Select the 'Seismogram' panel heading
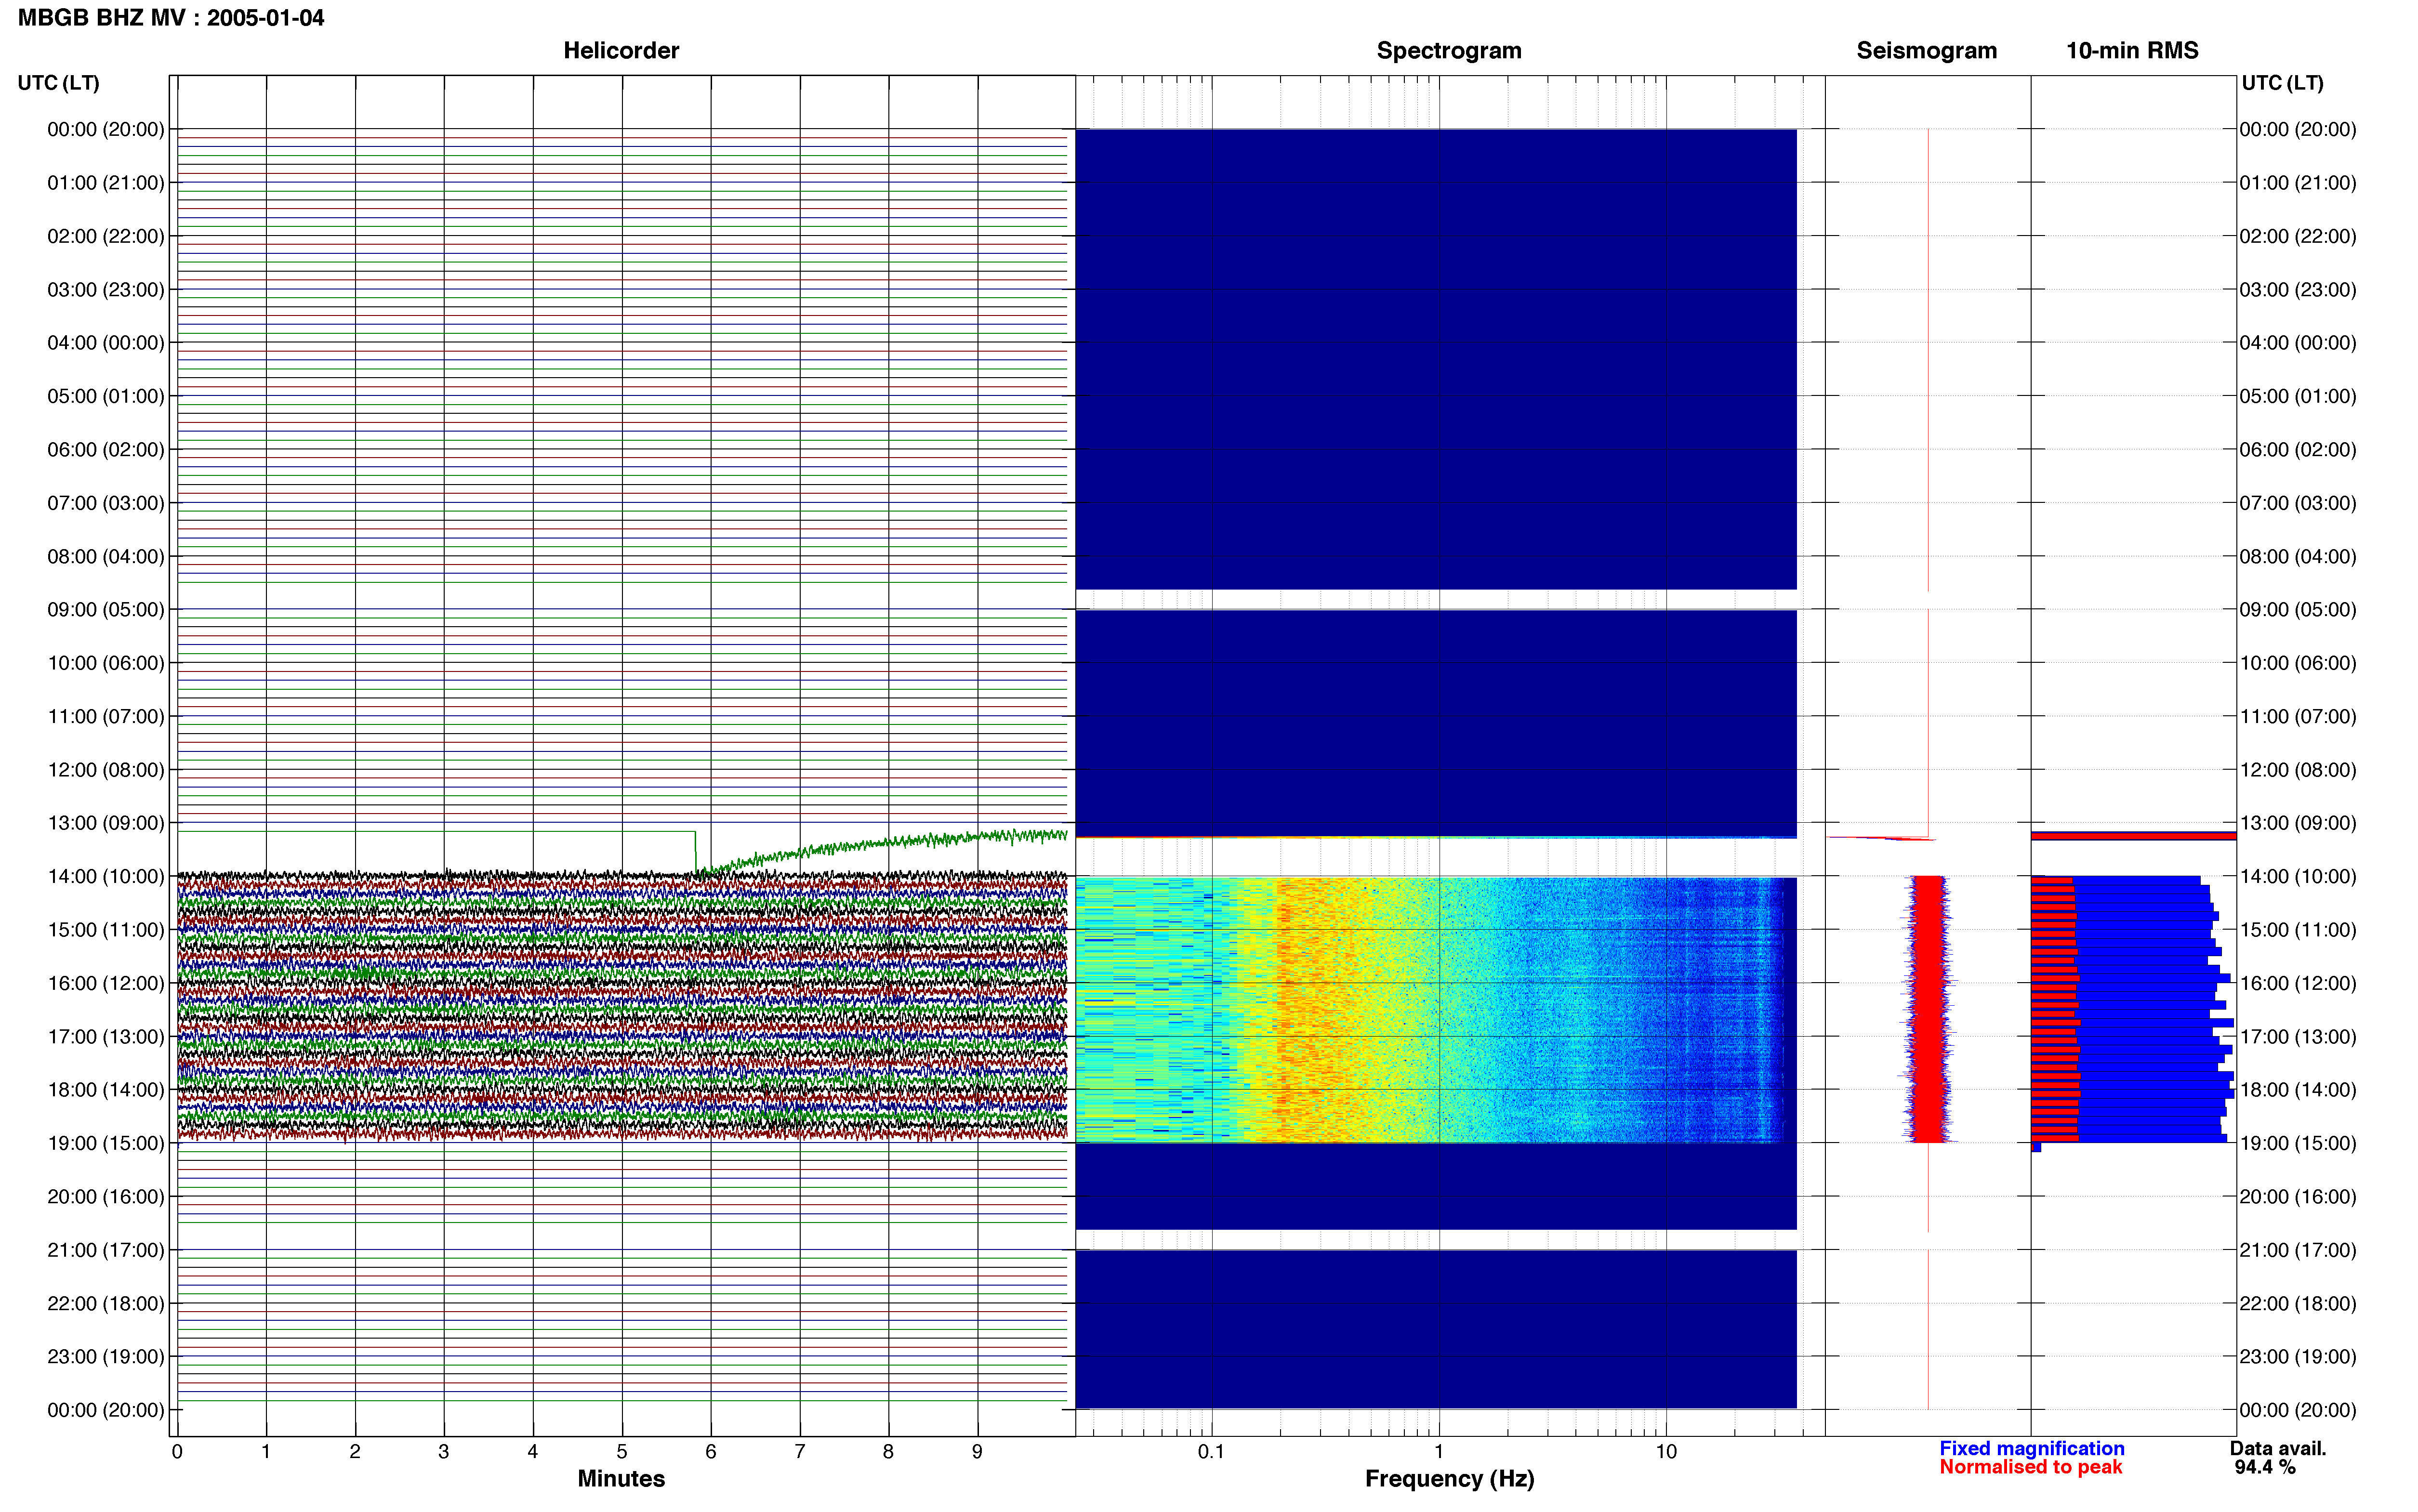The height and width of the screenshot is (1512, 2418). 1926,51
